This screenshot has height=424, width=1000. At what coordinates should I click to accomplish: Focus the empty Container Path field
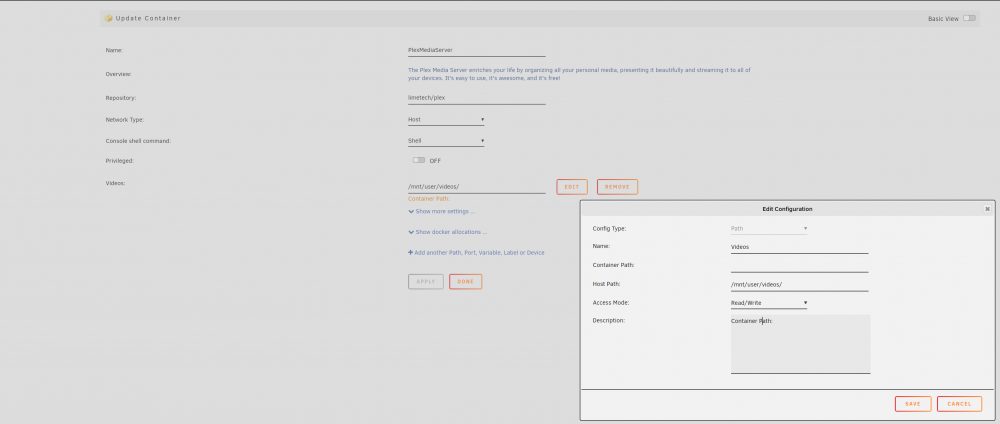coord(799,266)
